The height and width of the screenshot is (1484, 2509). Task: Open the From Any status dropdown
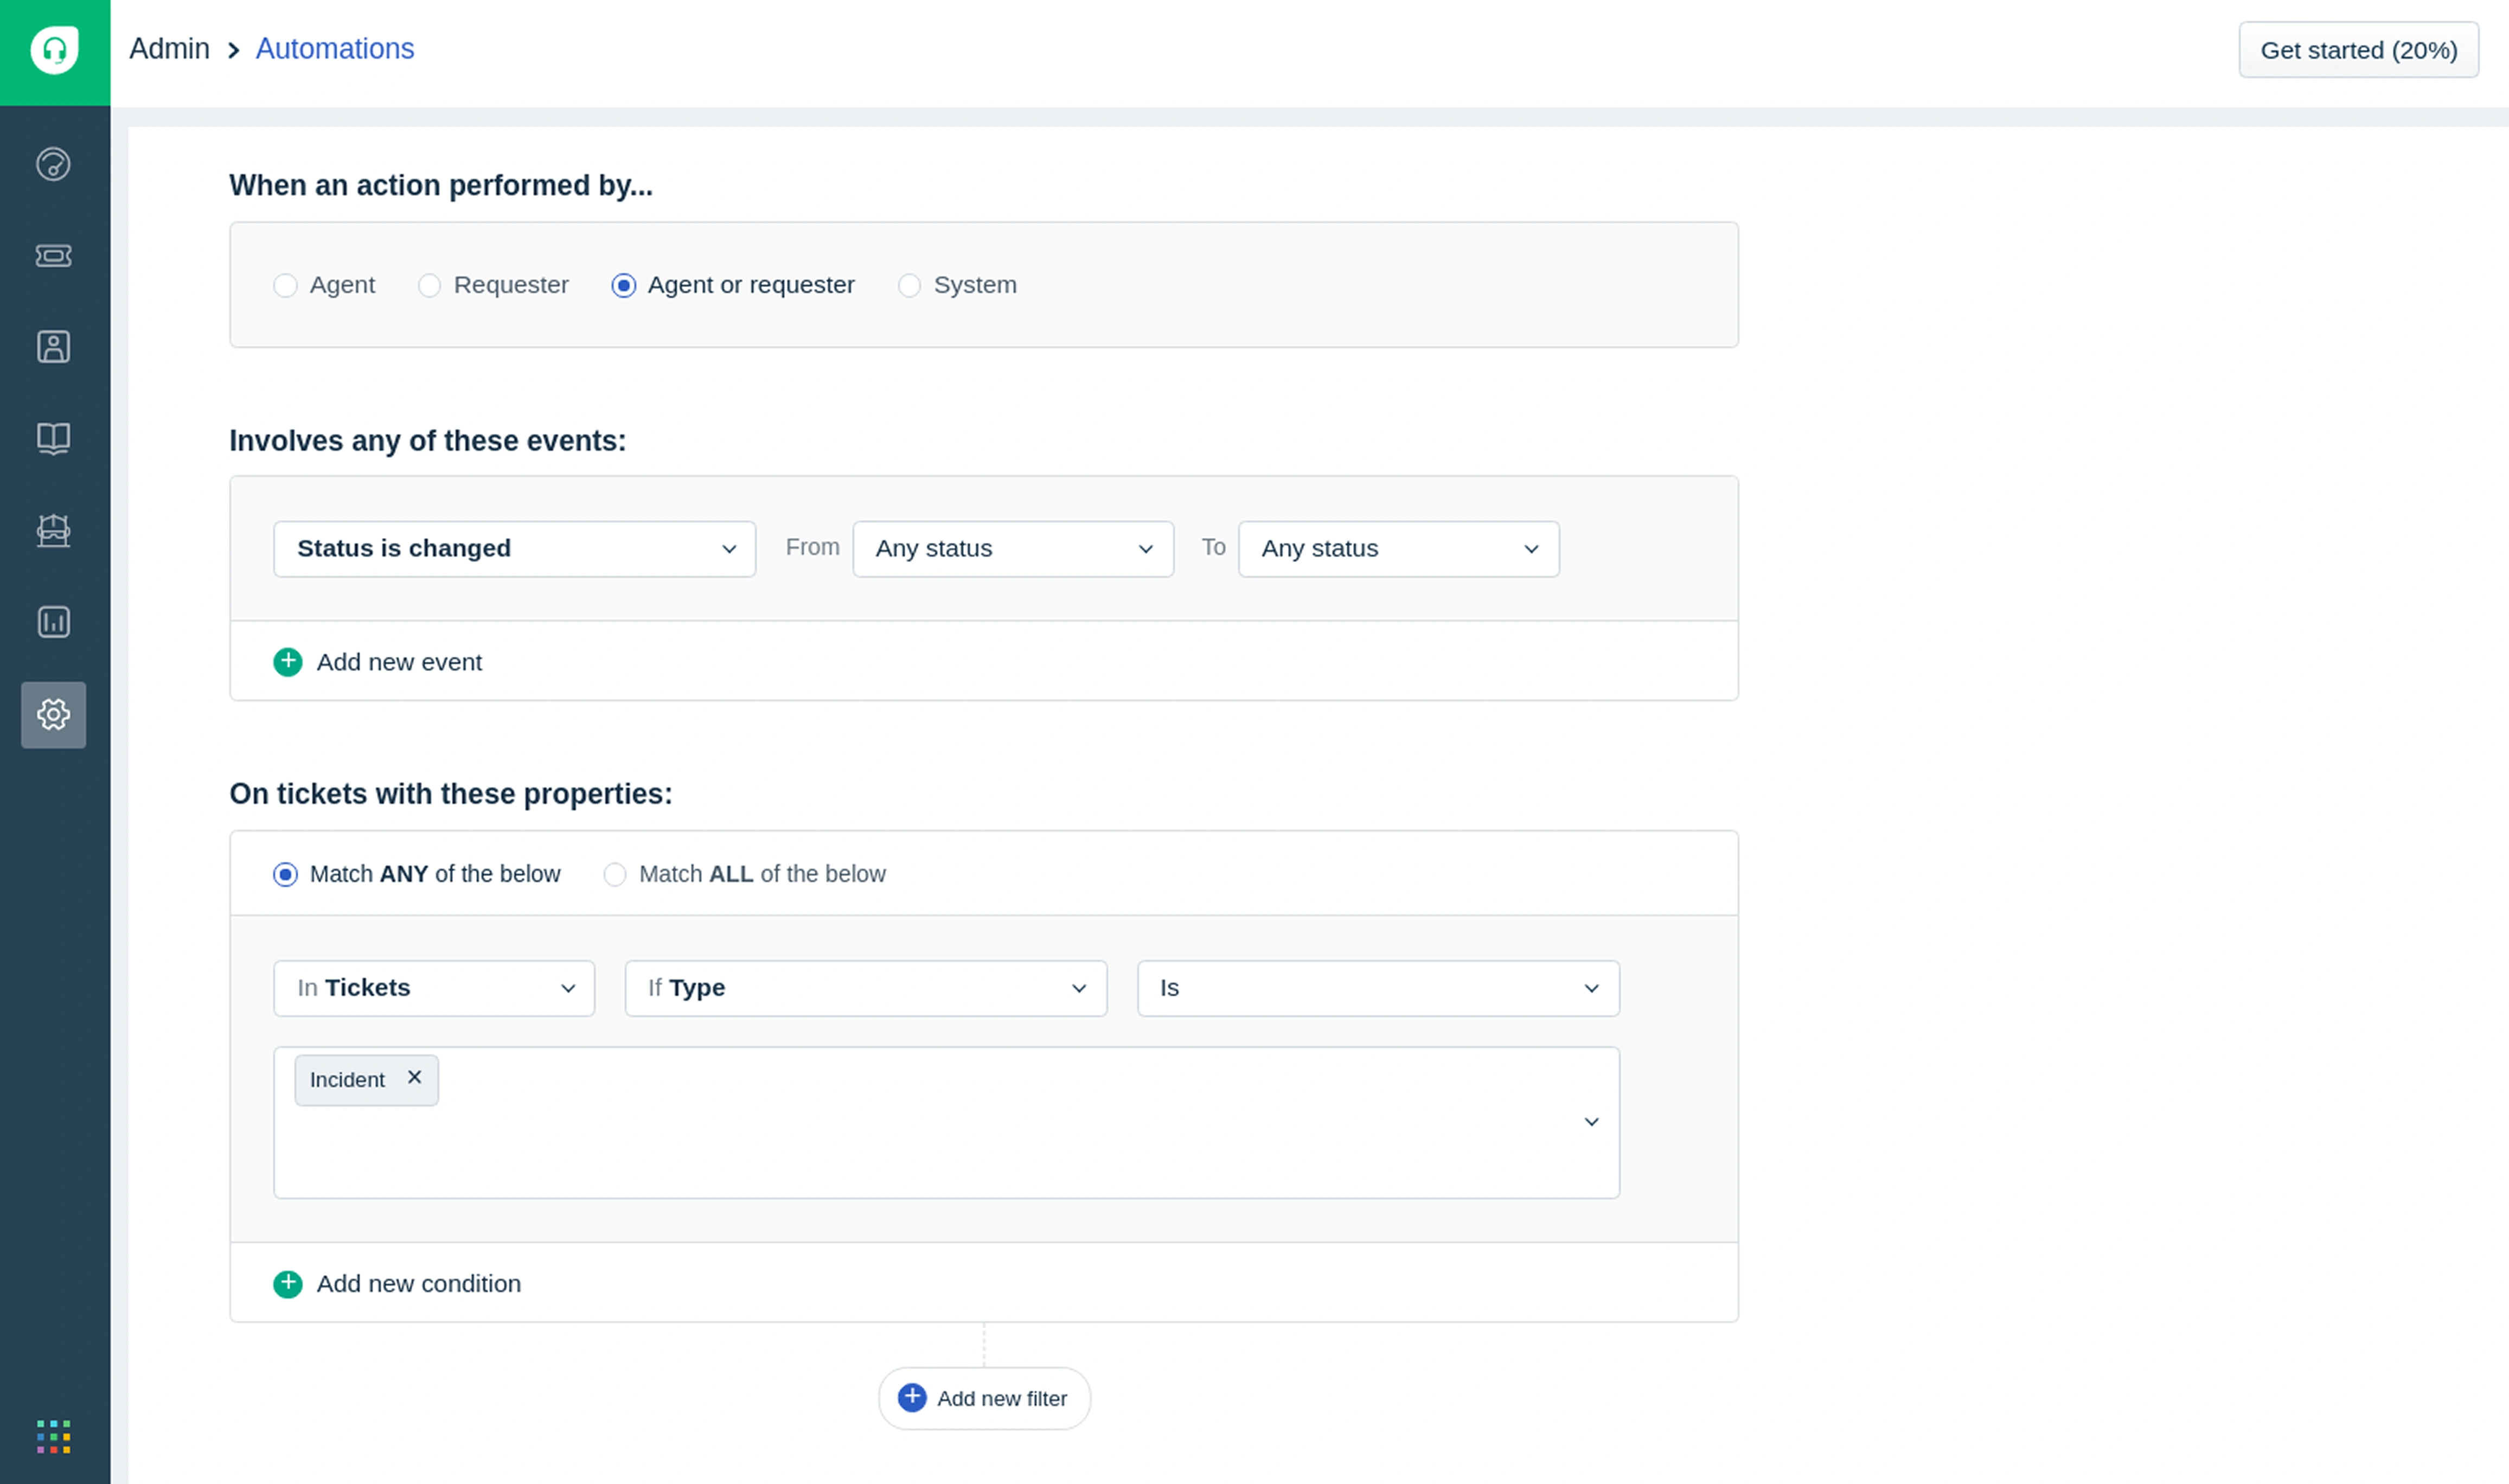tap(1012, 549)
